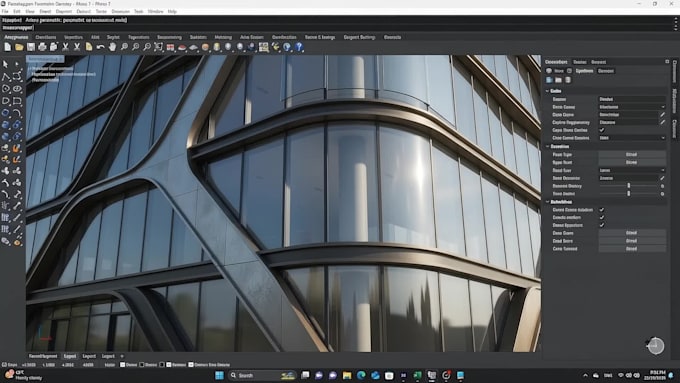Screen dimensions: 680x383
Task: Click the Cead Seire row button
Action: tap(632, 241)
